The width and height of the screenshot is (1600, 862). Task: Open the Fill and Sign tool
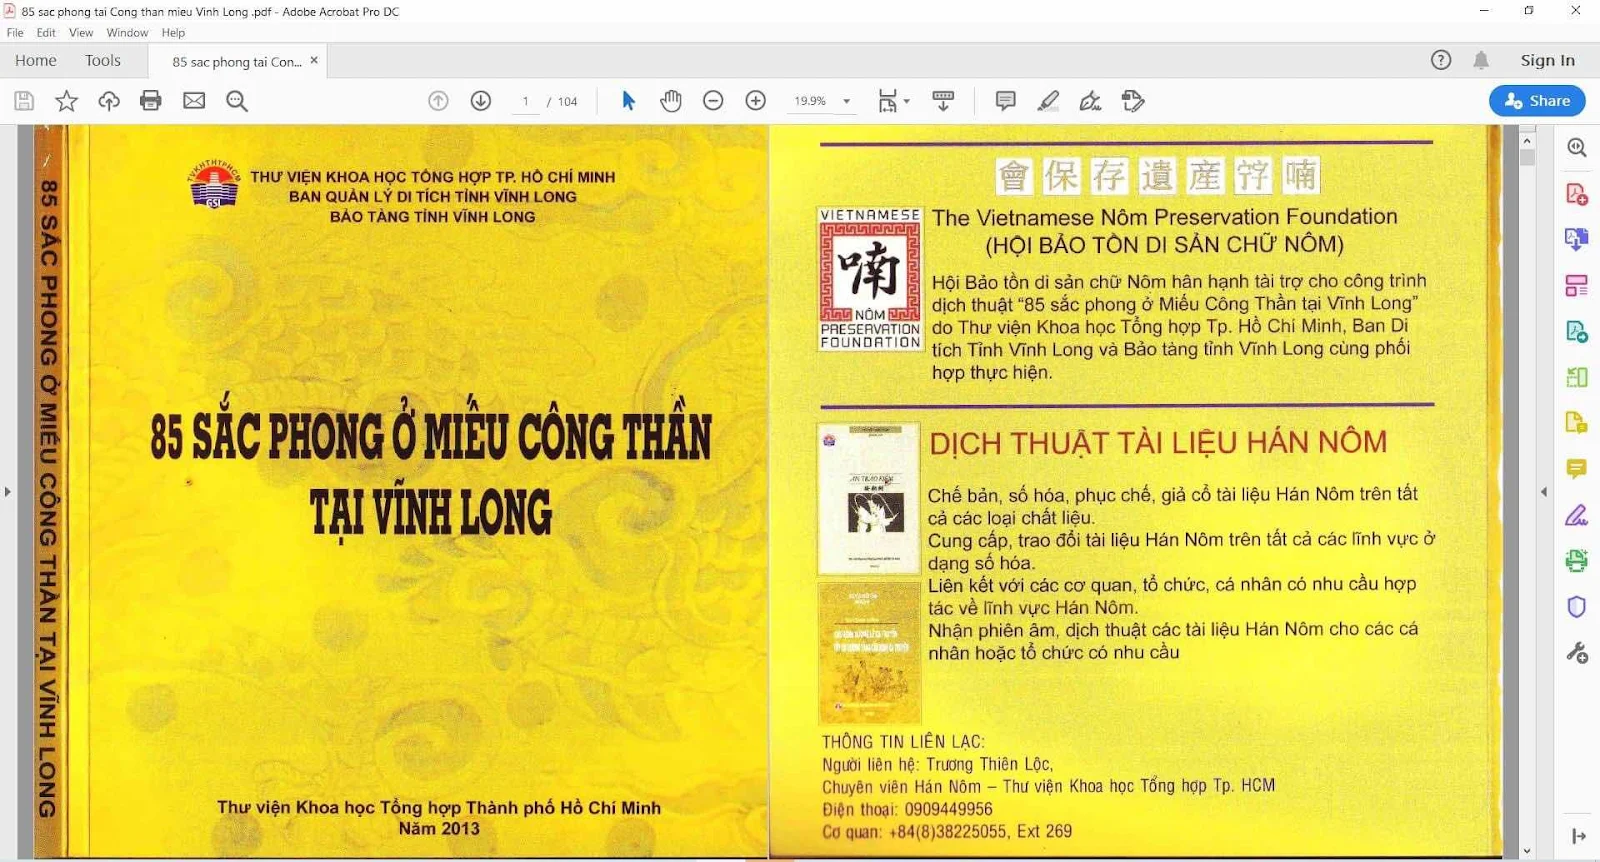coord(1090,101)
